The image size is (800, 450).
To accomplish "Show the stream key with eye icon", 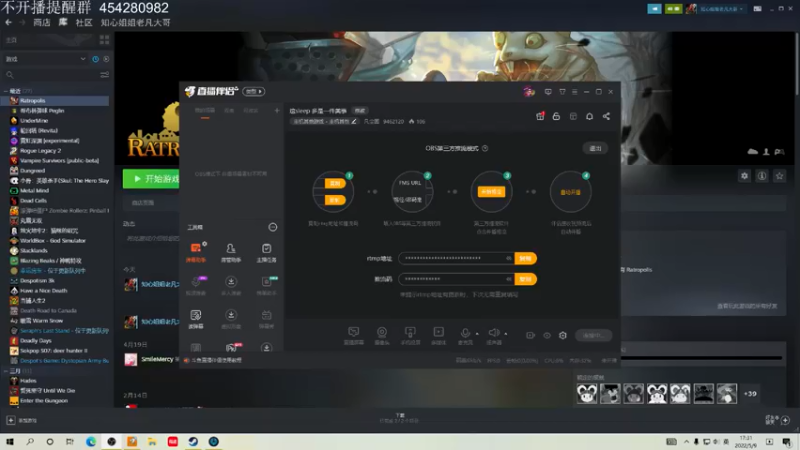I will point(509,279).
